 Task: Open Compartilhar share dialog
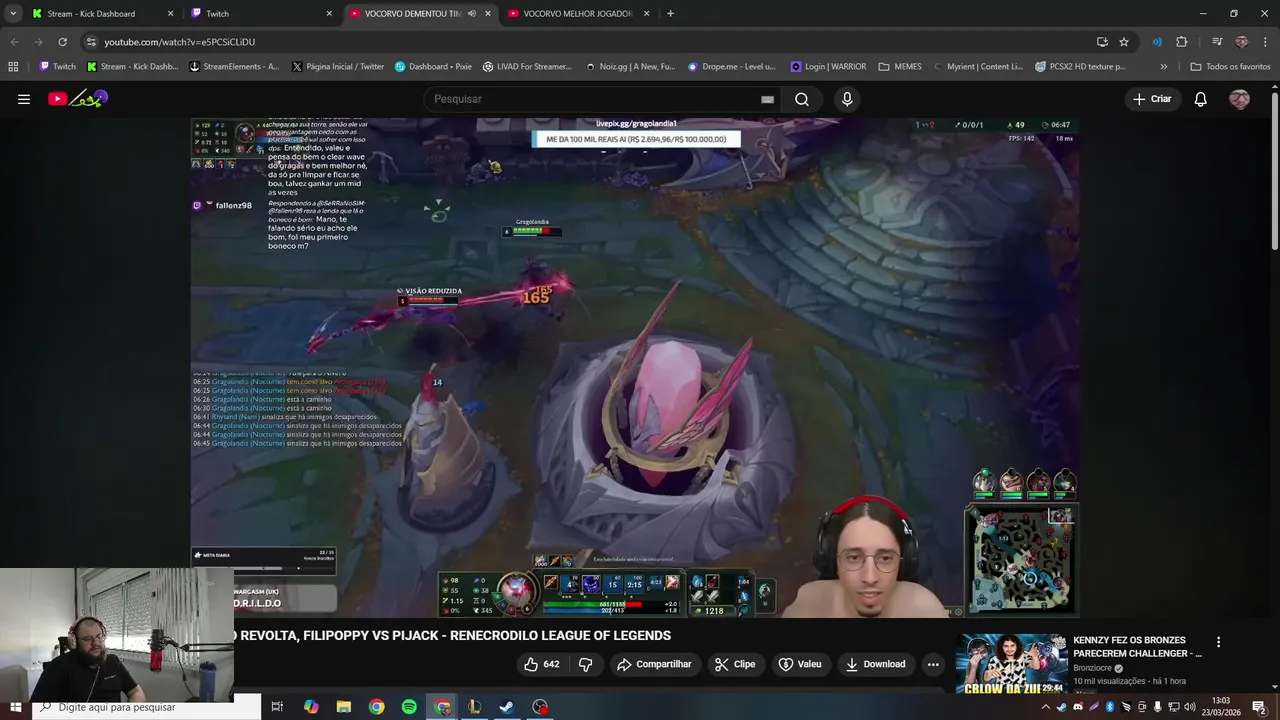tap(654, 664)
